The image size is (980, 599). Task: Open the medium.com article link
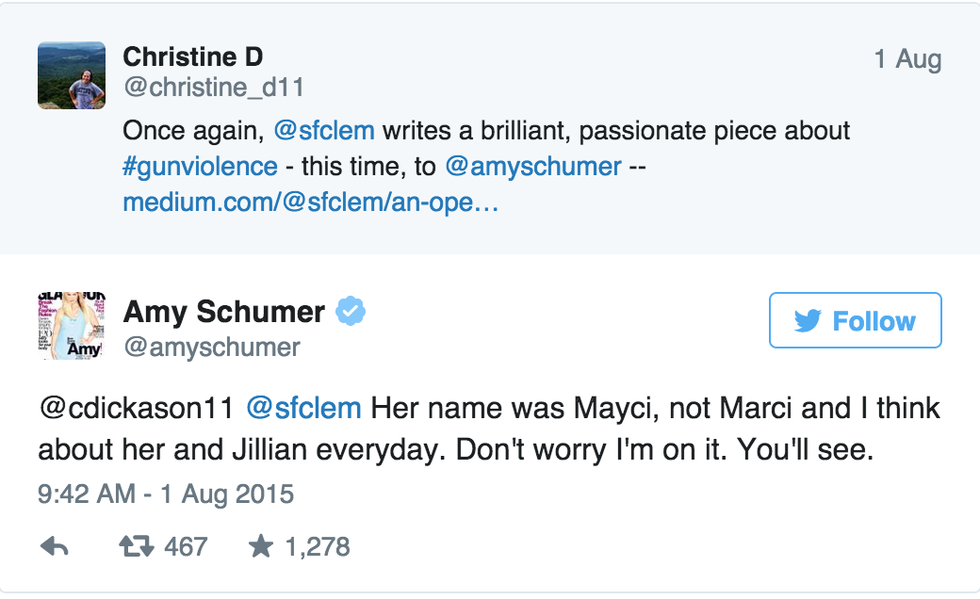point(310,202)
